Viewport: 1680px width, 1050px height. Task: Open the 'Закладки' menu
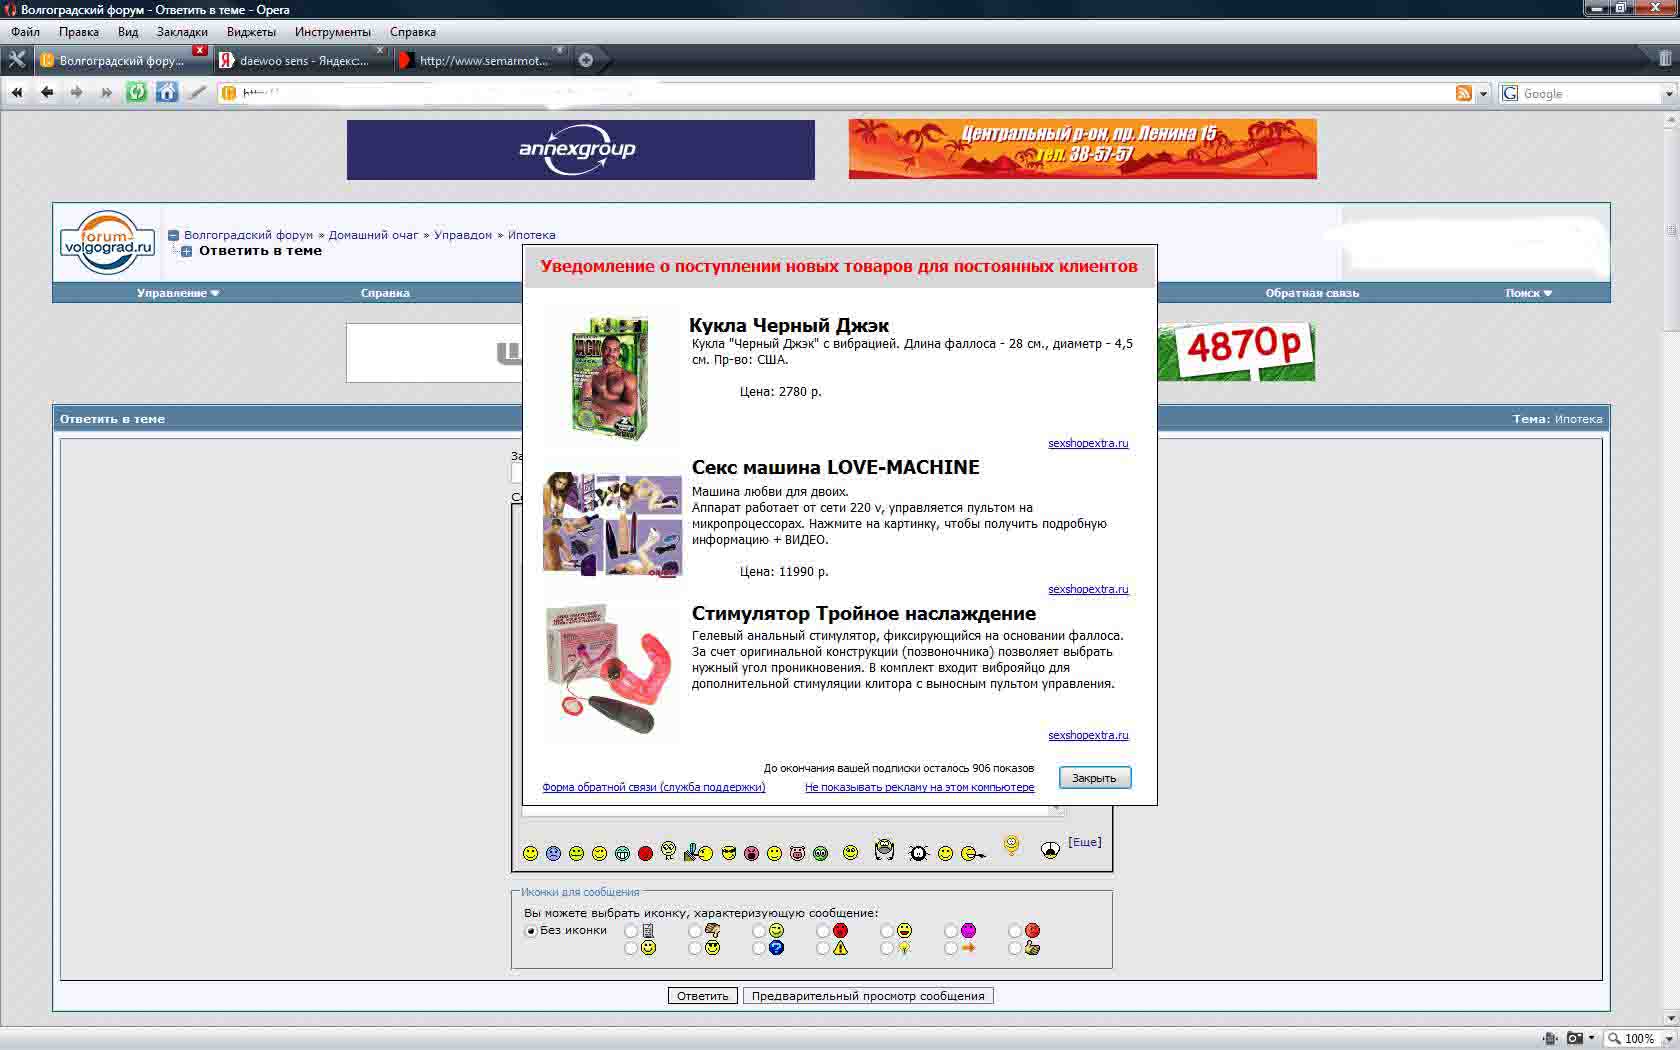click(182, 32)
